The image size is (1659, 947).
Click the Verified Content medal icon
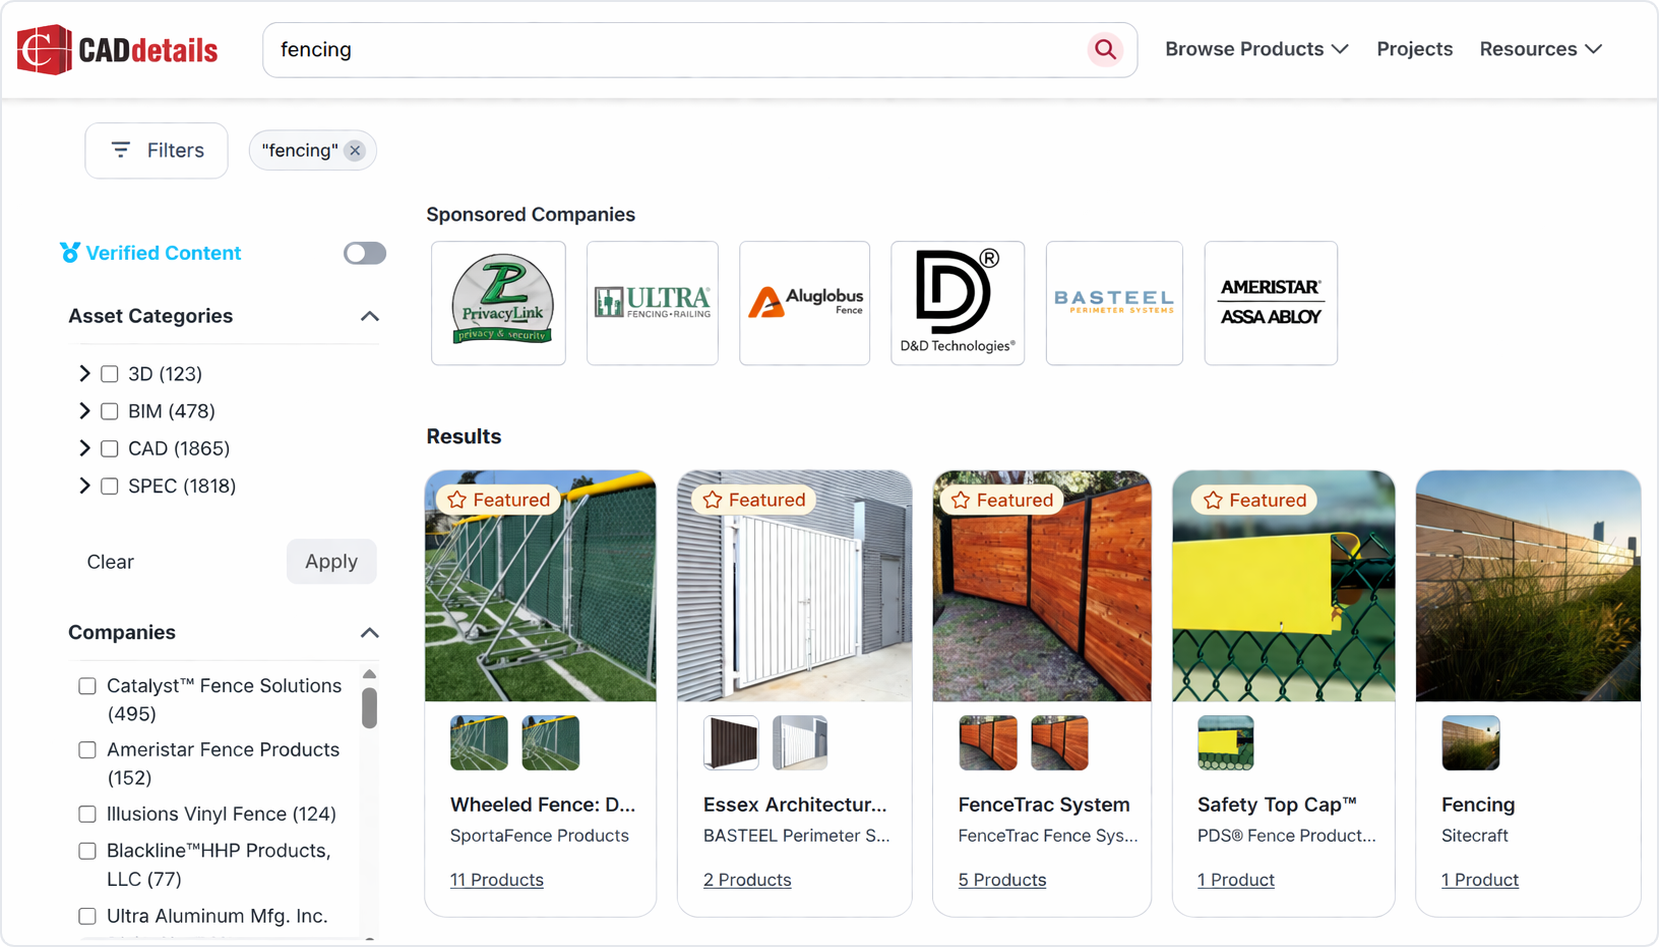click(x=70, y=253)
